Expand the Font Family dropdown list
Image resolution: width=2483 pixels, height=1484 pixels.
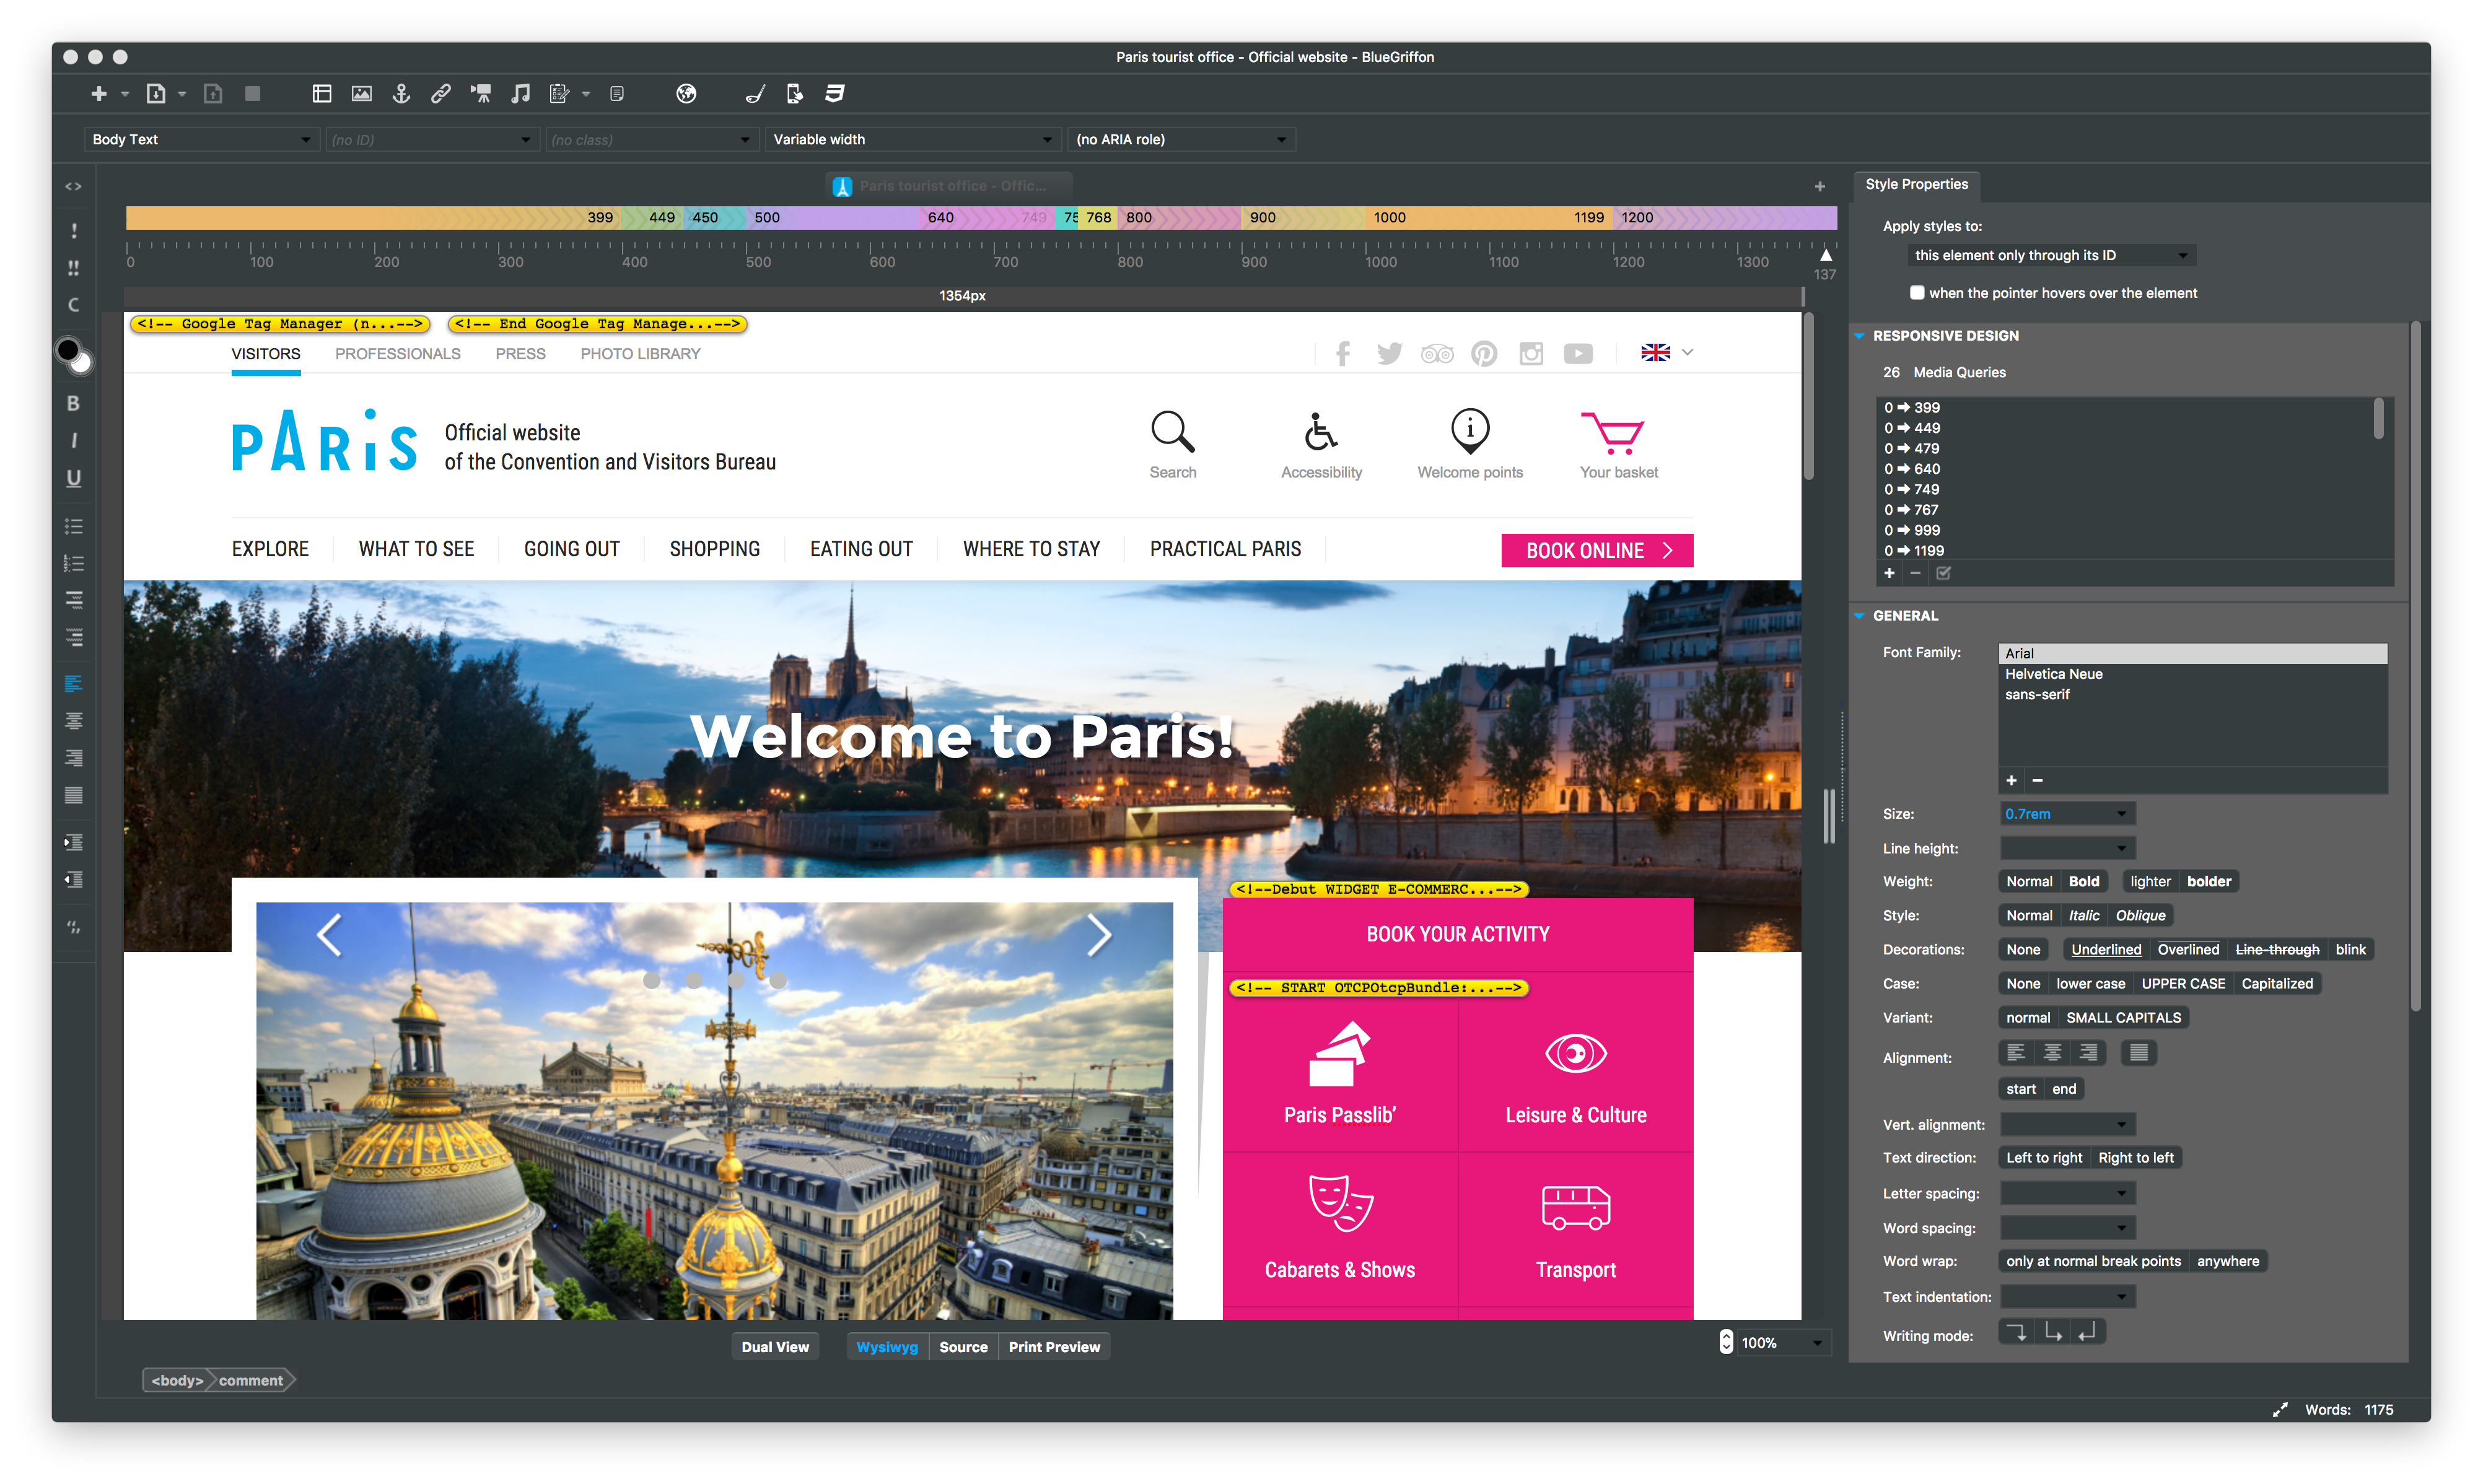point(2191,653)
